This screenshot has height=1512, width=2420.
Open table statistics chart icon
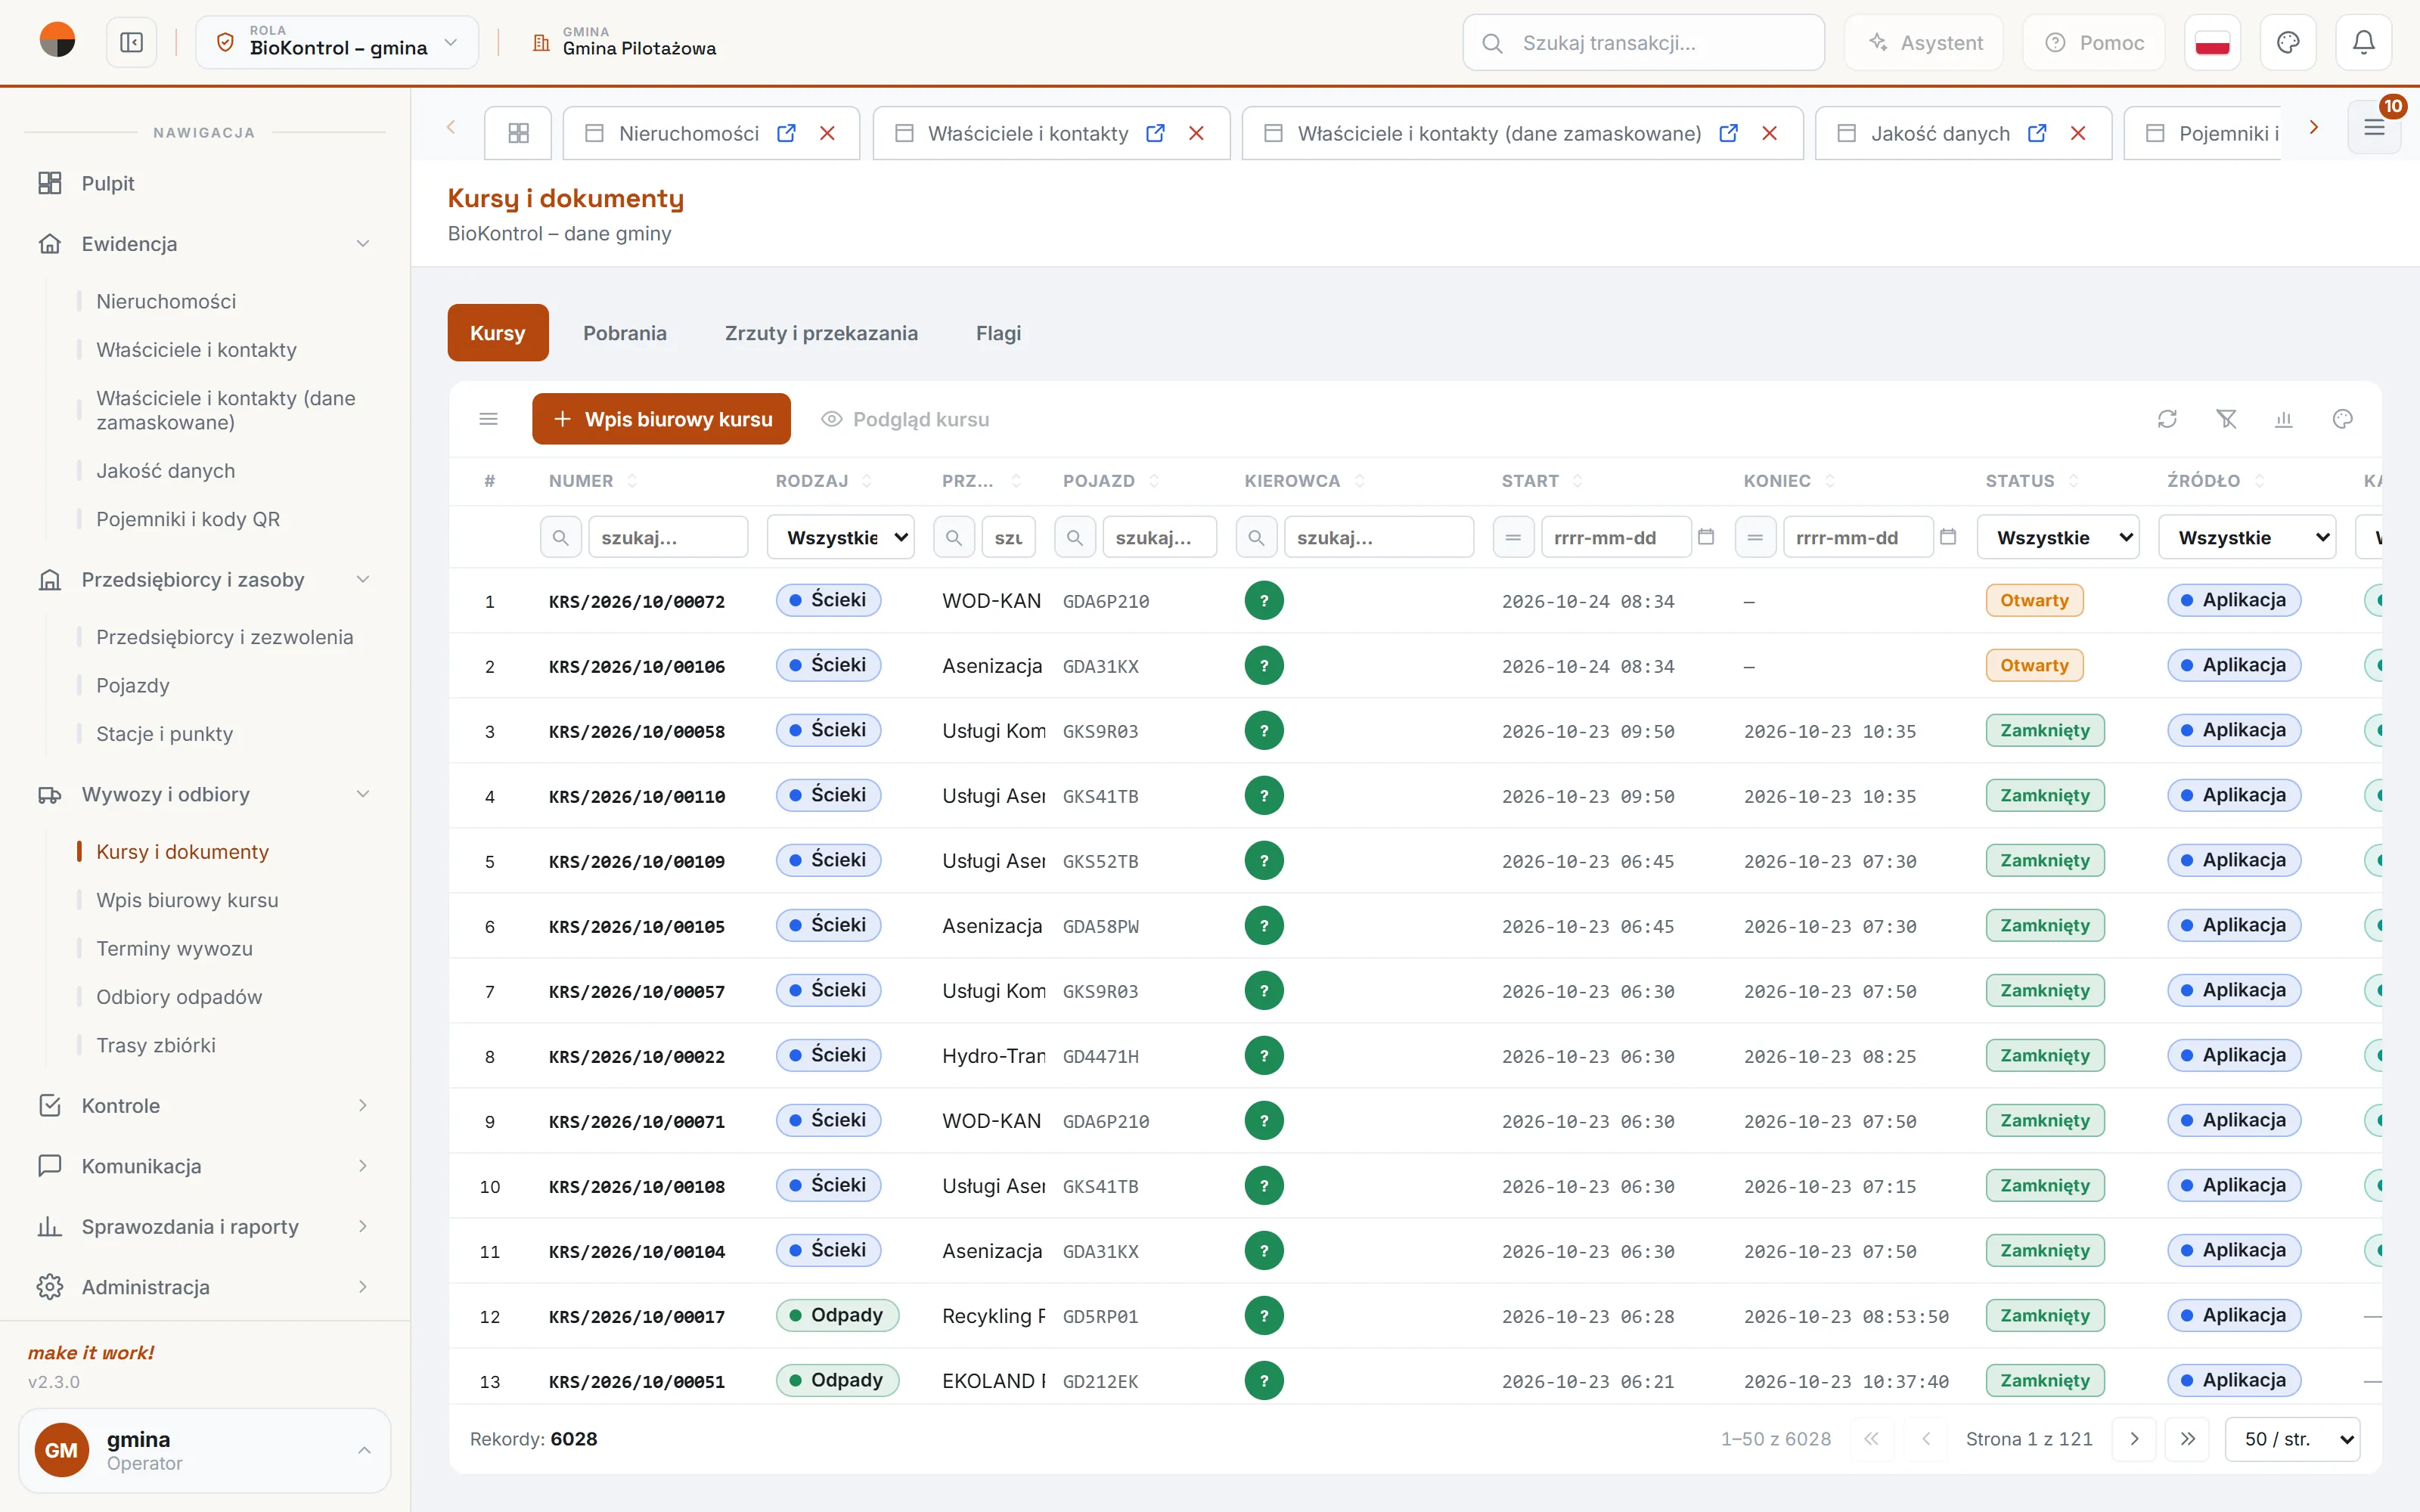click(2284, 419)
